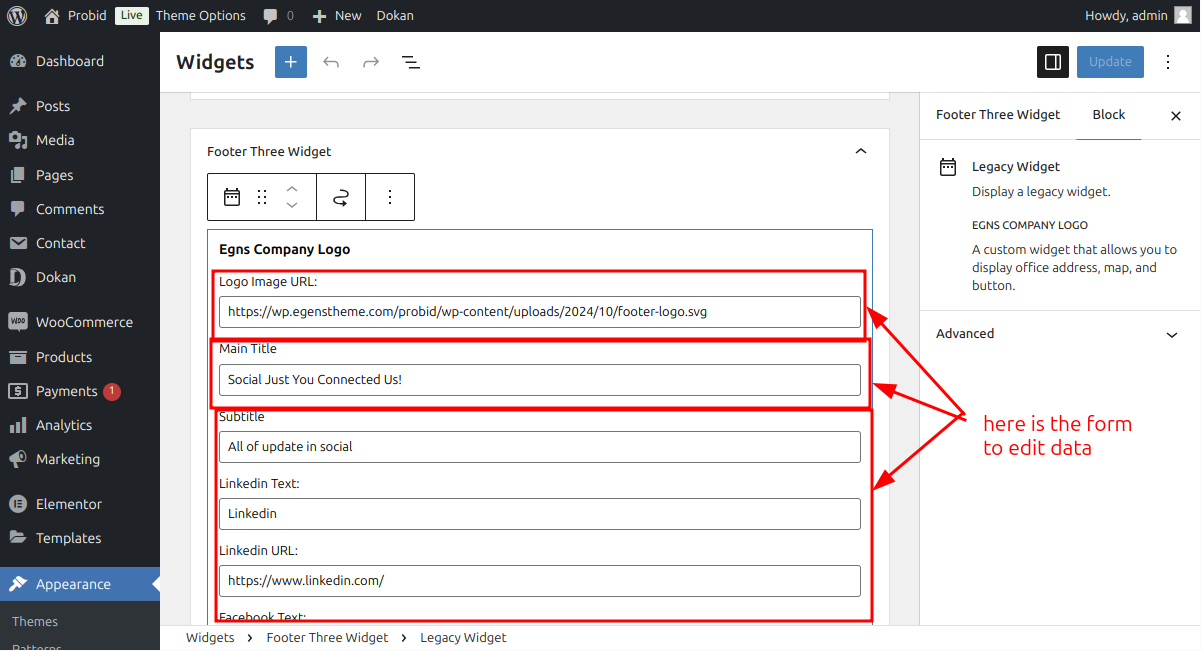Click the legacy widget calendar block icon
Viewport: 1201px width, 651px height.
click(x=232, y=197)
